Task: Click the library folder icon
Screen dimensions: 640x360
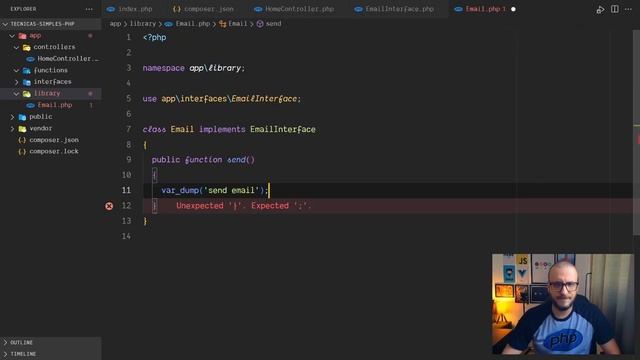Action: point(27,94)
